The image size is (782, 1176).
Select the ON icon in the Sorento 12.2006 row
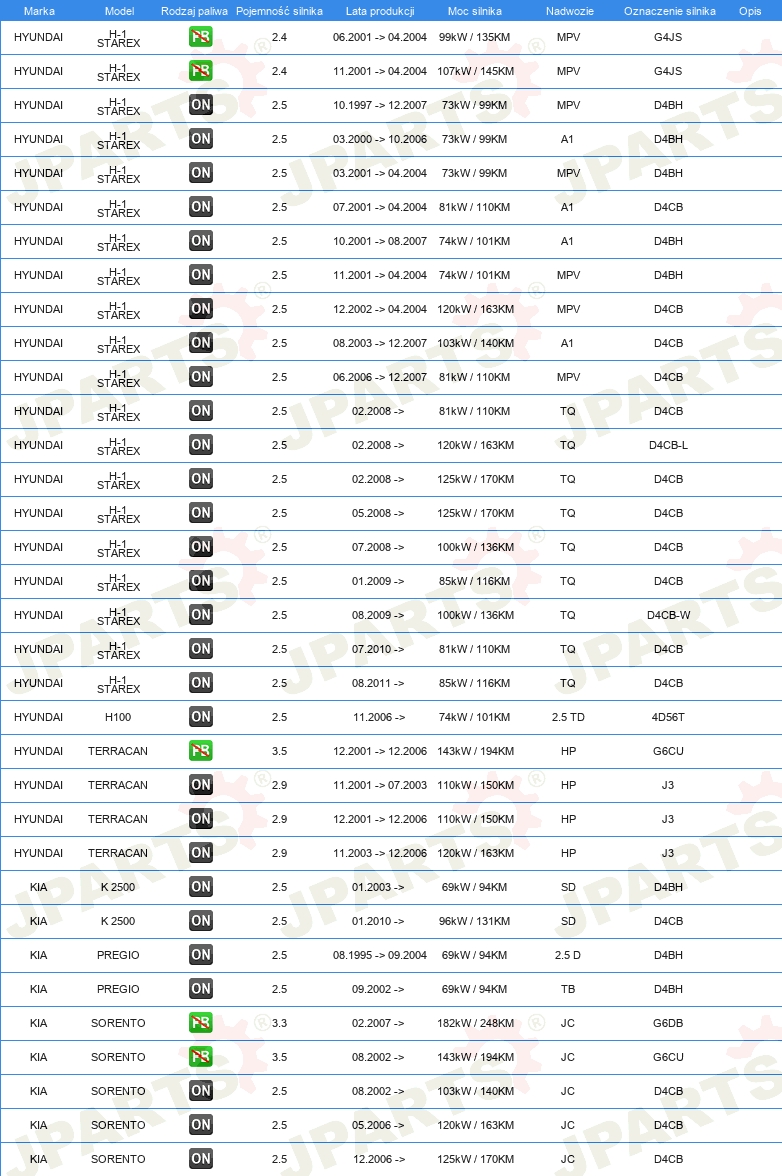pyautogui.click(x=200, y=1159)
